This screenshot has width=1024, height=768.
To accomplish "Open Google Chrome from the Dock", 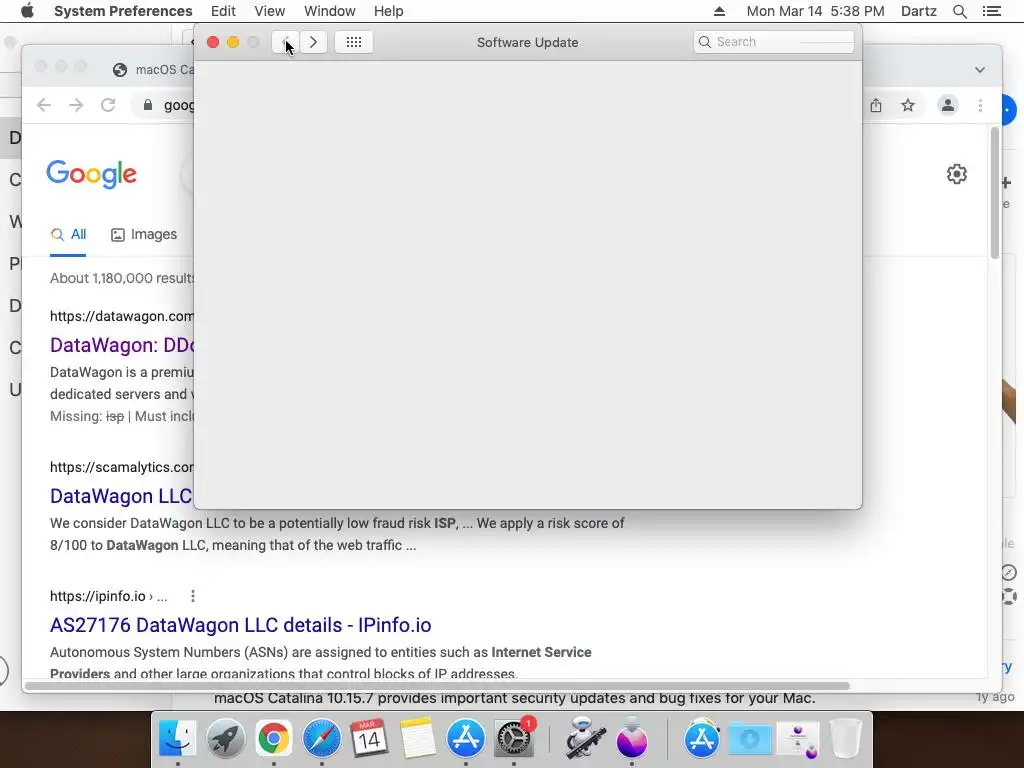I will (274, 739).
